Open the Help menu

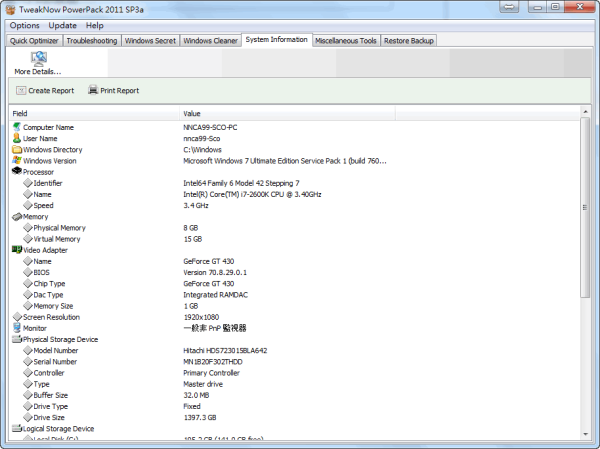(x=95, y=26)
